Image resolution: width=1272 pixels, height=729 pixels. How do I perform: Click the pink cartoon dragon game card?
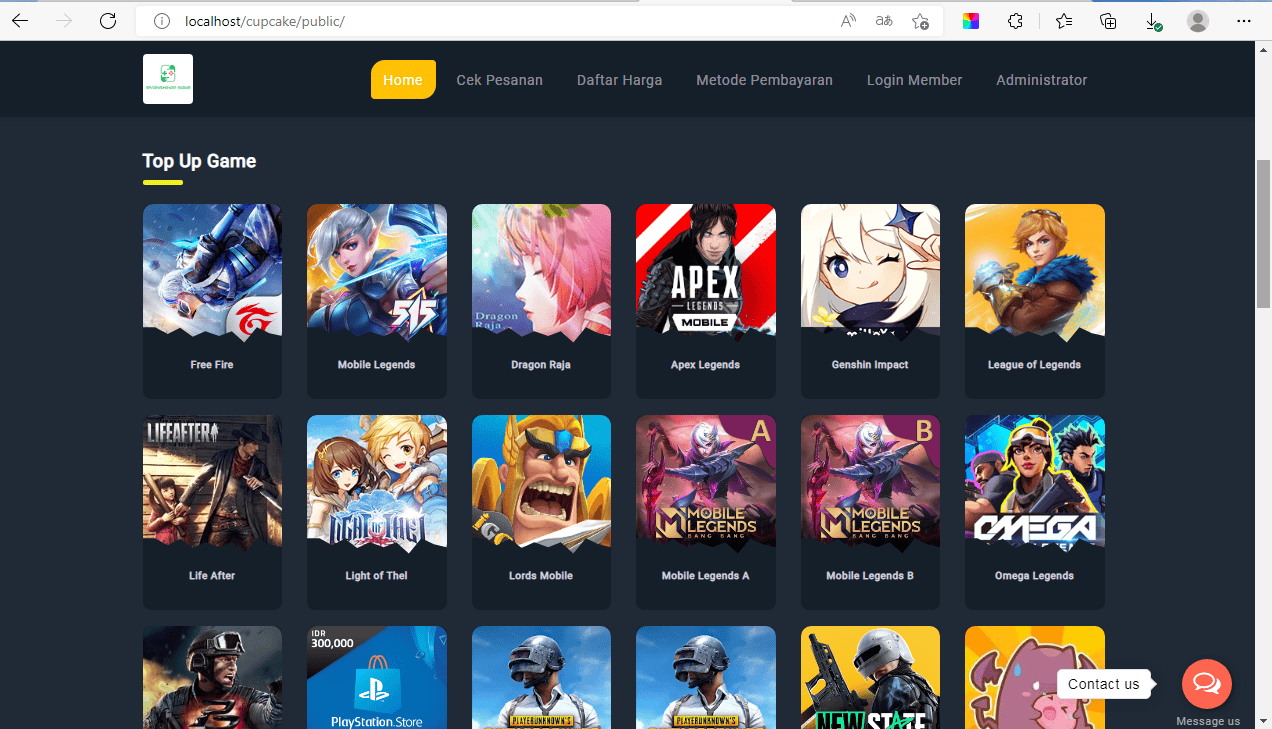point(1035,678)
